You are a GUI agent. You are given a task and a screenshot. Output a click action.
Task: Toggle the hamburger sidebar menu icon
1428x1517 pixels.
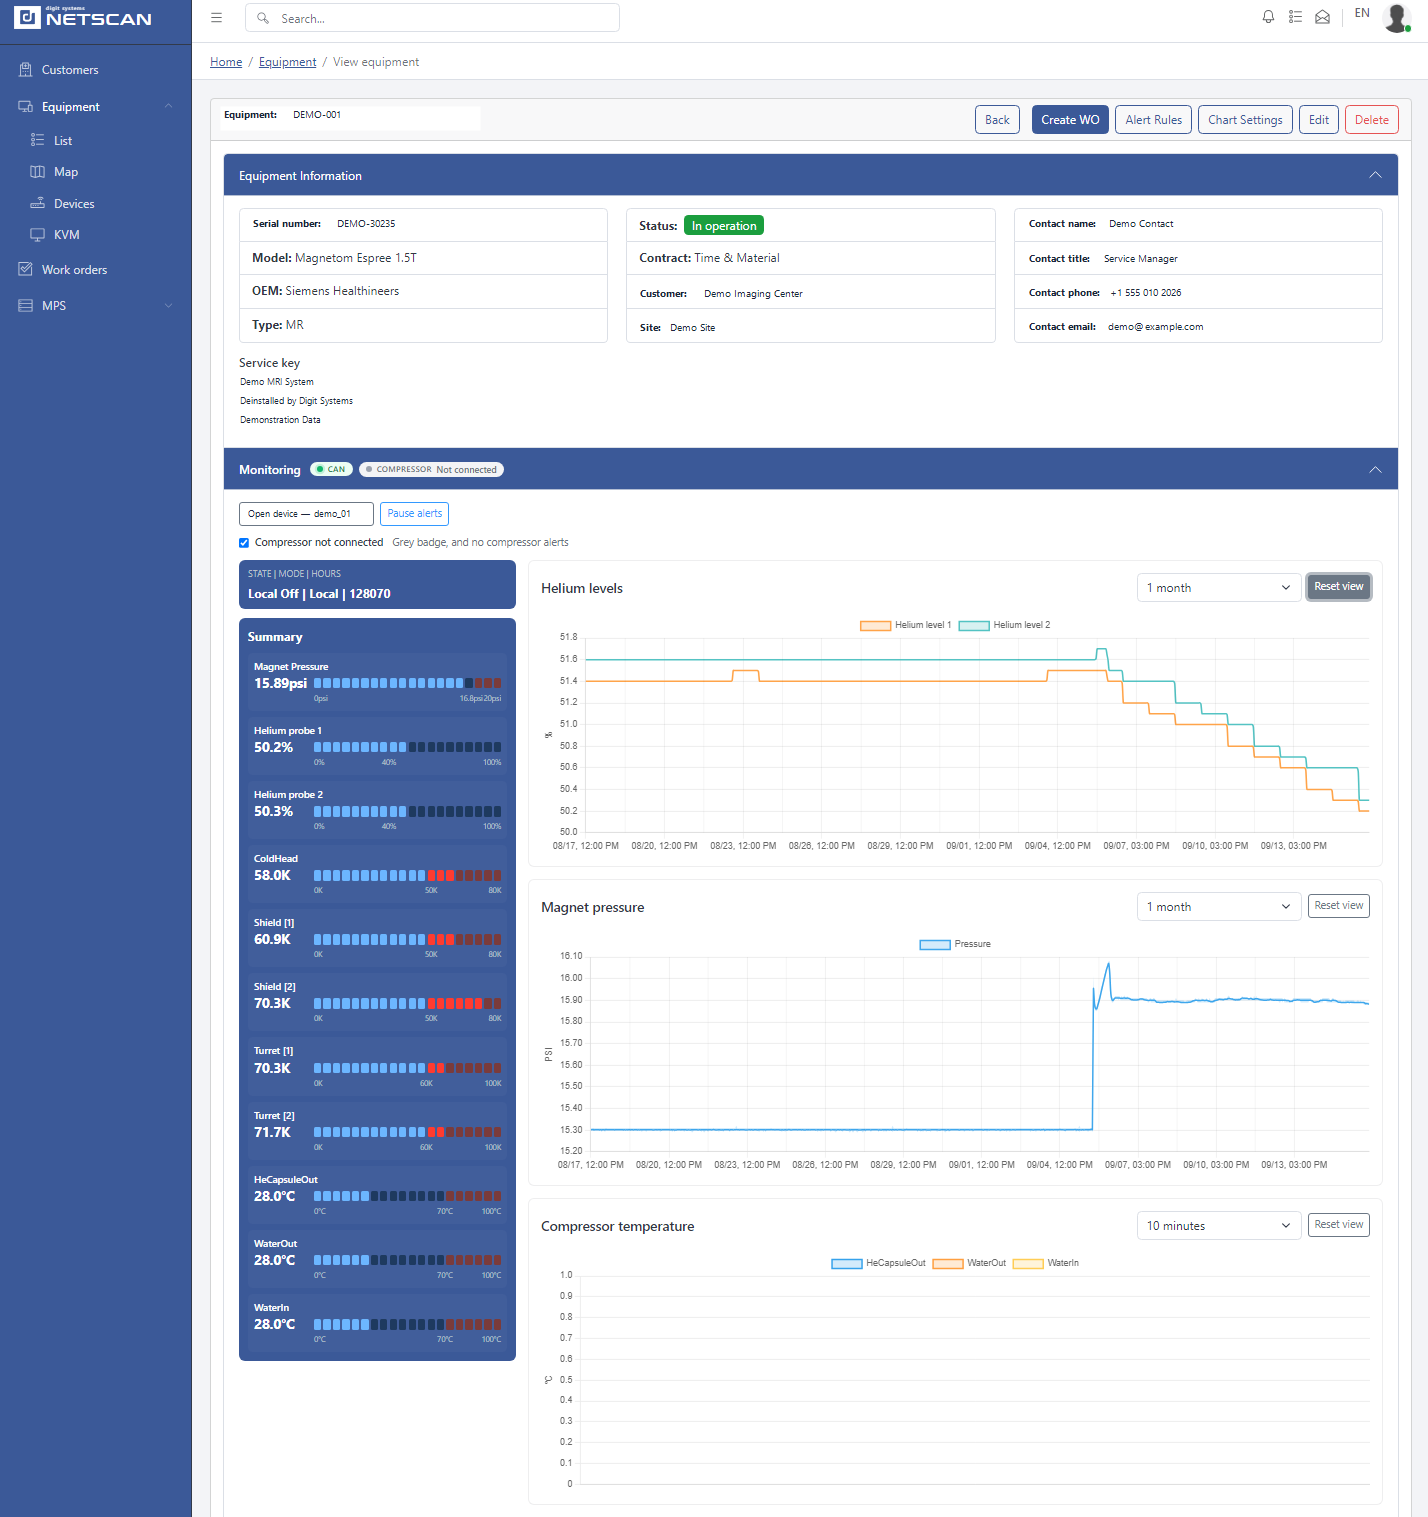click(x=217, y=18)
